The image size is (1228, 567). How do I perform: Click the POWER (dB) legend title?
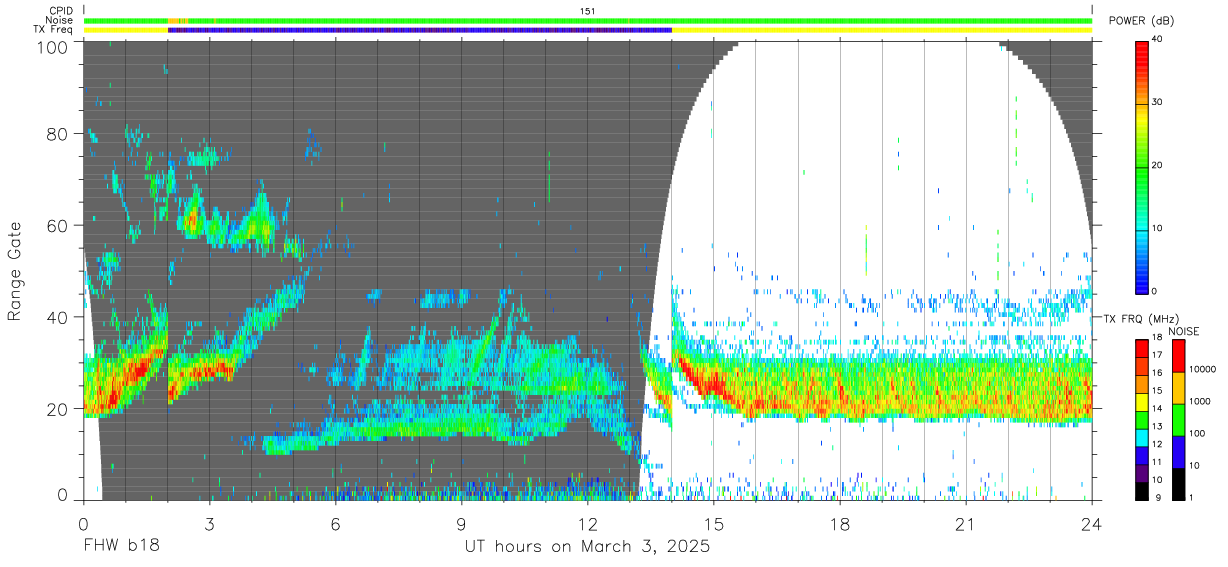pos(1141,21)
